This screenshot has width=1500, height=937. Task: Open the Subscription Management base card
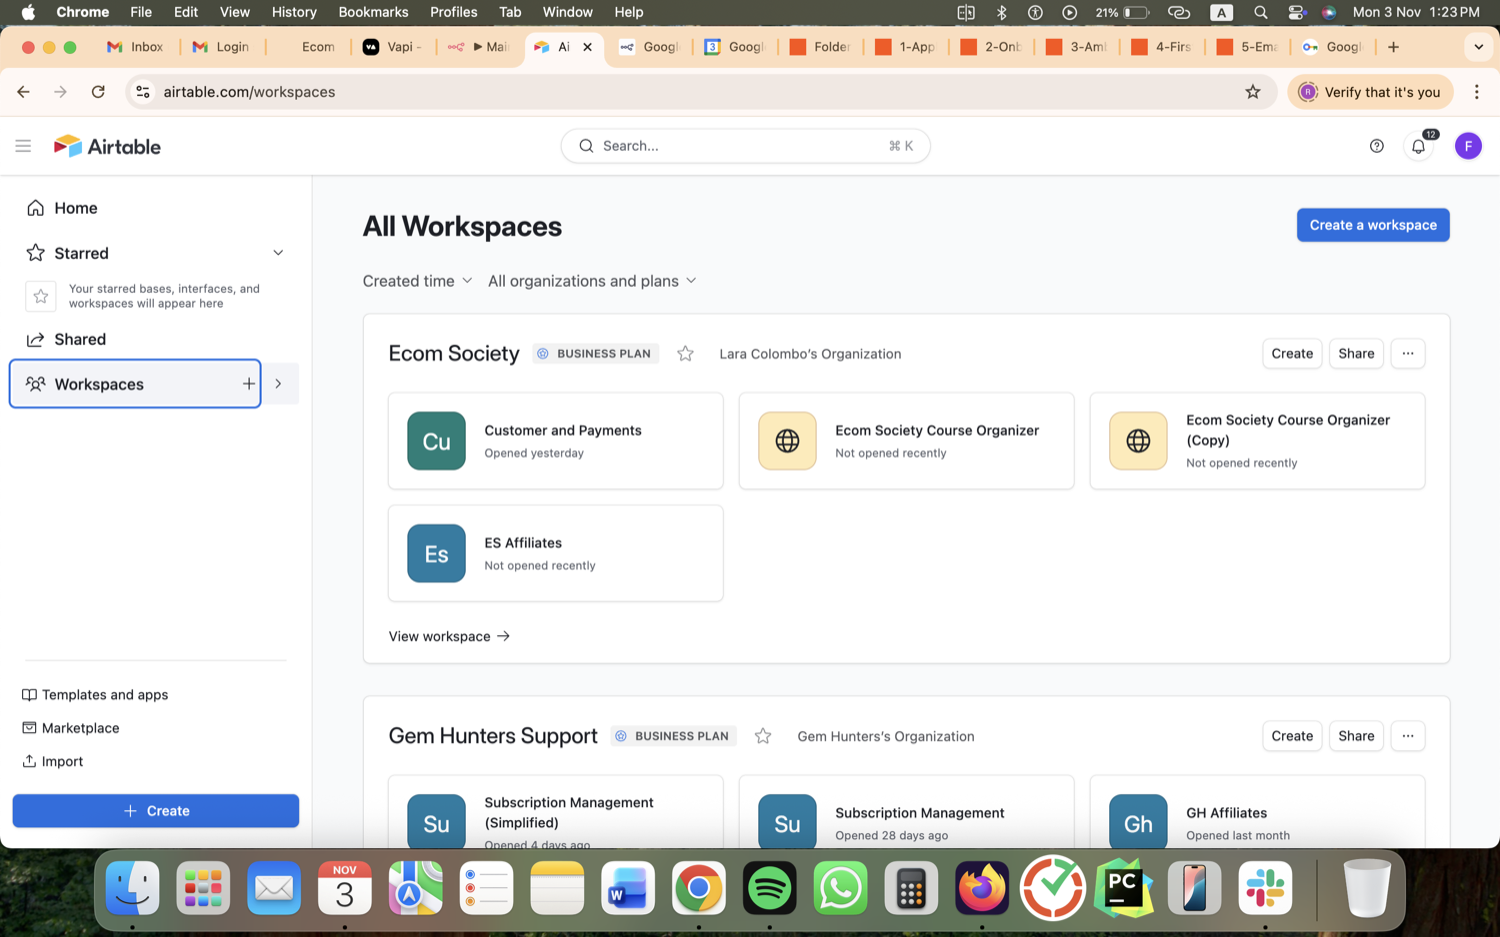(x=906, y=812)
